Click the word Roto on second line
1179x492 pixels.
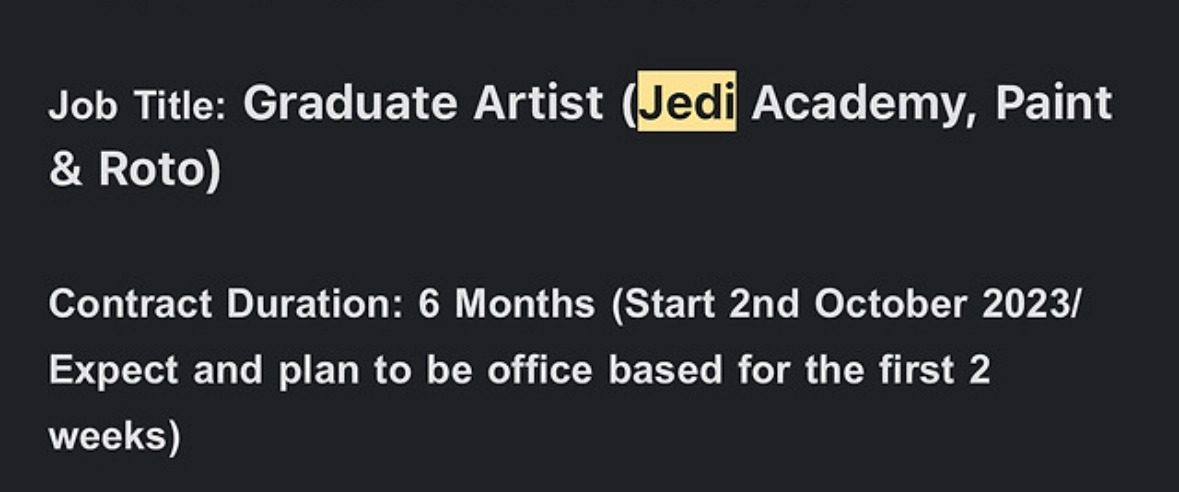click(152, 169)
